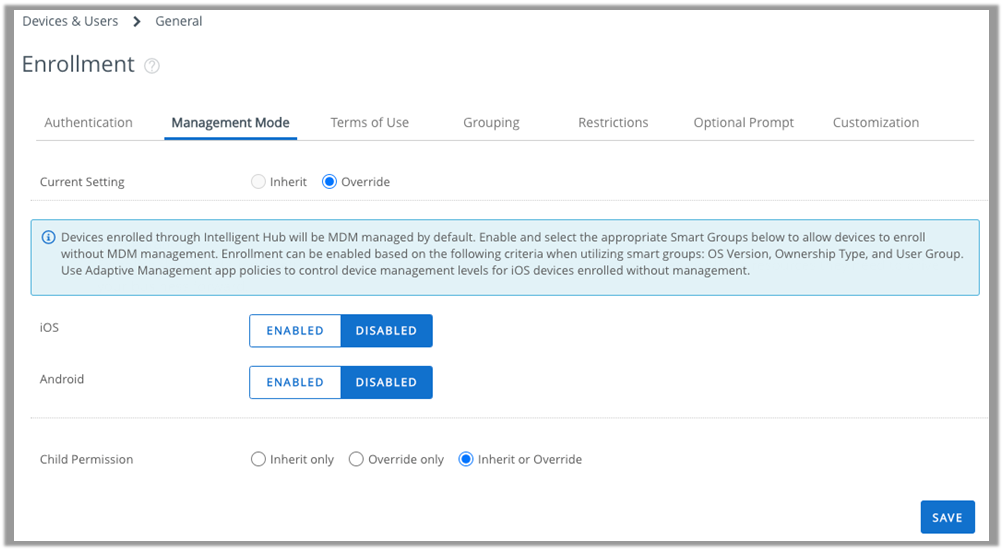This screenshot has width=1003, height=551.
Task: Click the breadcrumb chevron after Devices & Users
Action: coord(137,22)
